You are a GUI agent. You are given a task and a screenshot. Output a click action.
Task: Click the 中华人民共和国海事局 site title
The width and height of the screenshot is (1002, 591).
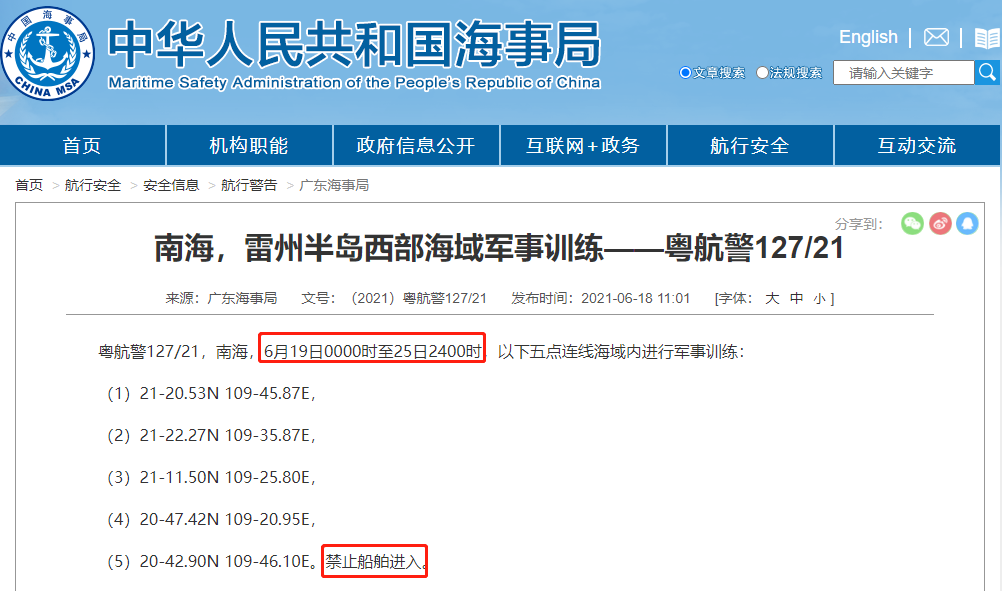354,44
